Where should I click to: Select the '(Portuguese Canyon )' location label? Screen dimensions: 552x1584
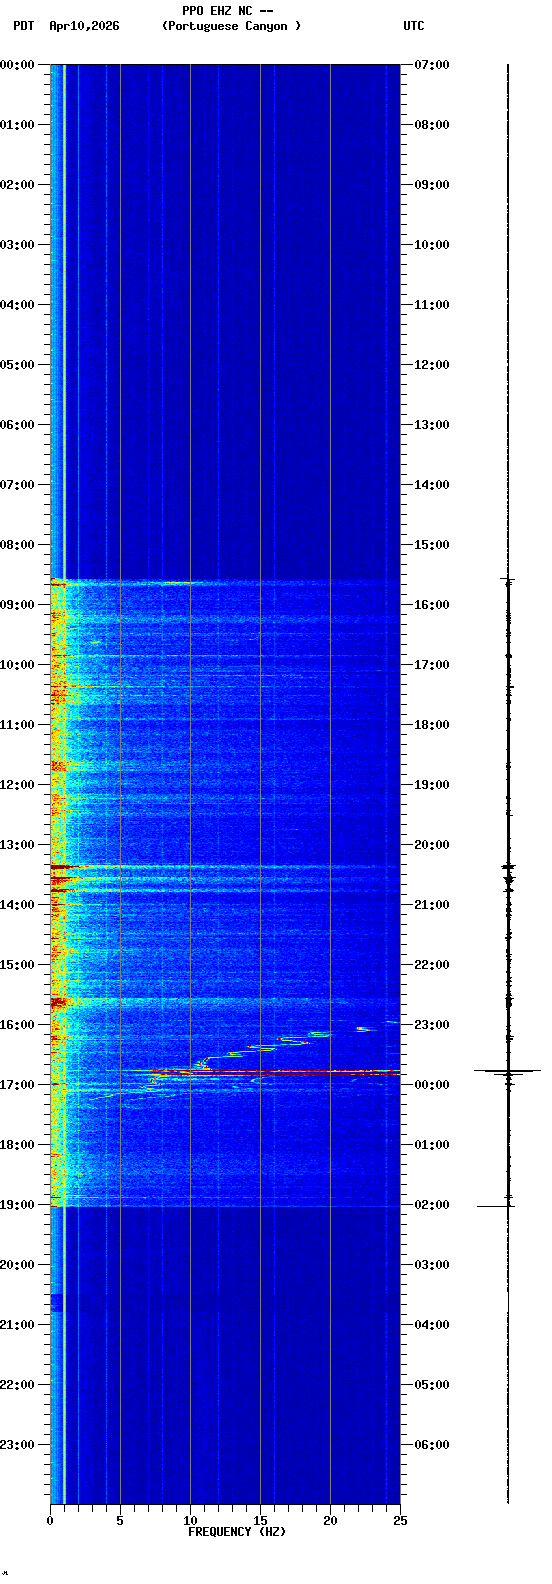[x=231, y=26]
